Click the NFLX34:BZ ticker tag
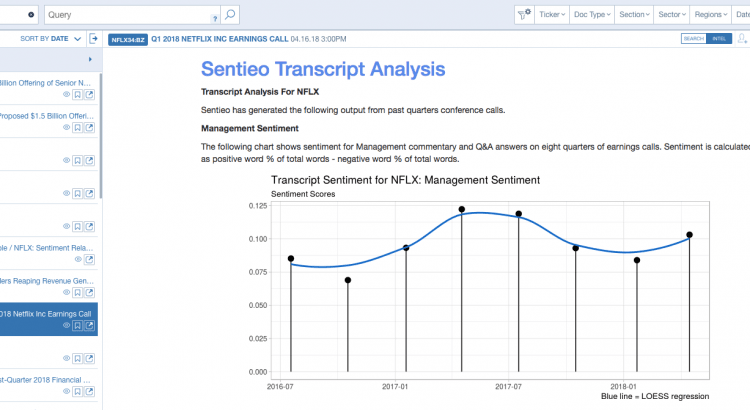Screen dimensions: 750x410 127,39
